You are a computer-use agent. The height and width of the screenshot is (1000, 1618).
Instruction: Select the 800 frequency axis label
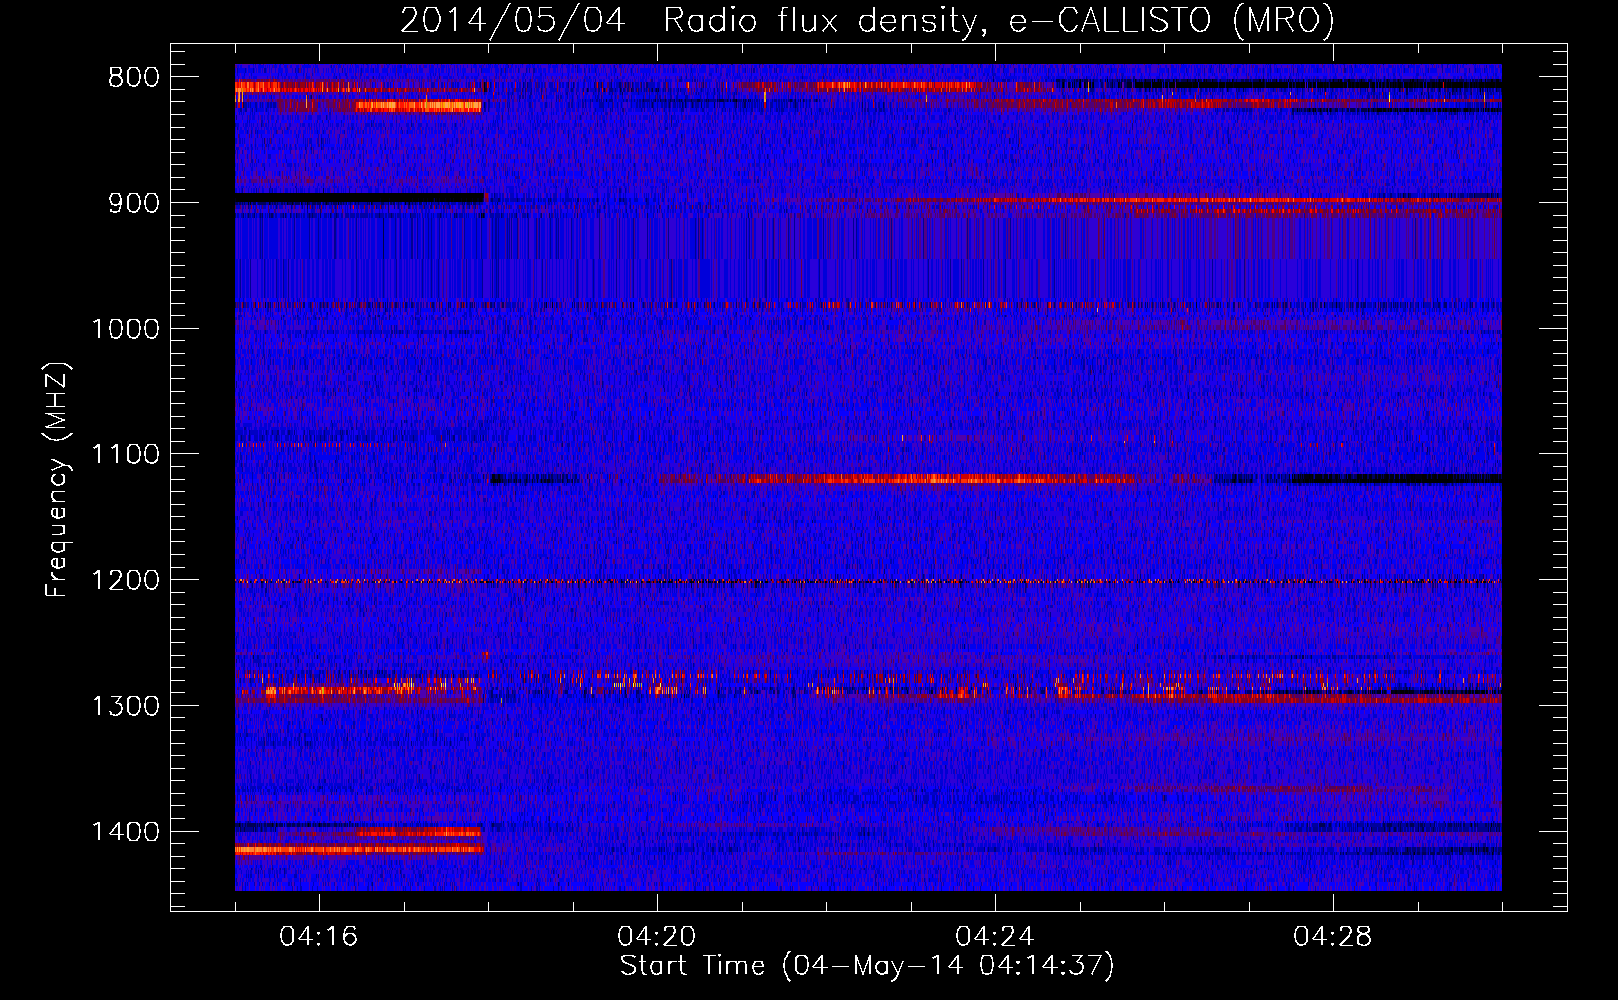134,78
